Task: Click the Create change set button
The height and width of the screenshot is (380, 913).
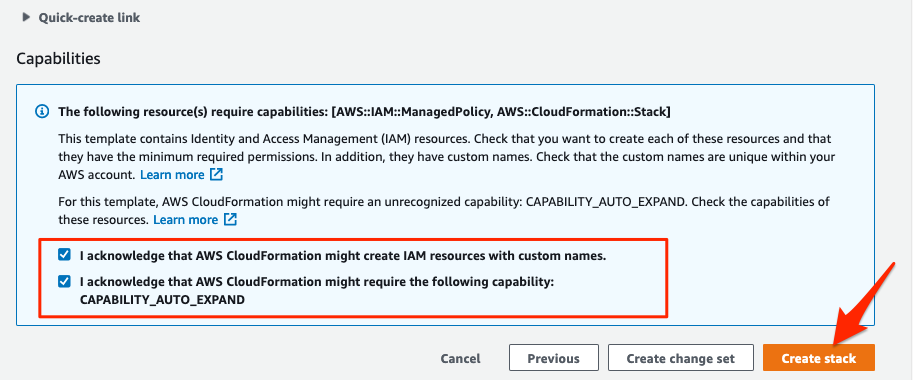Action: pyautogui.click(x=681, y=358)
